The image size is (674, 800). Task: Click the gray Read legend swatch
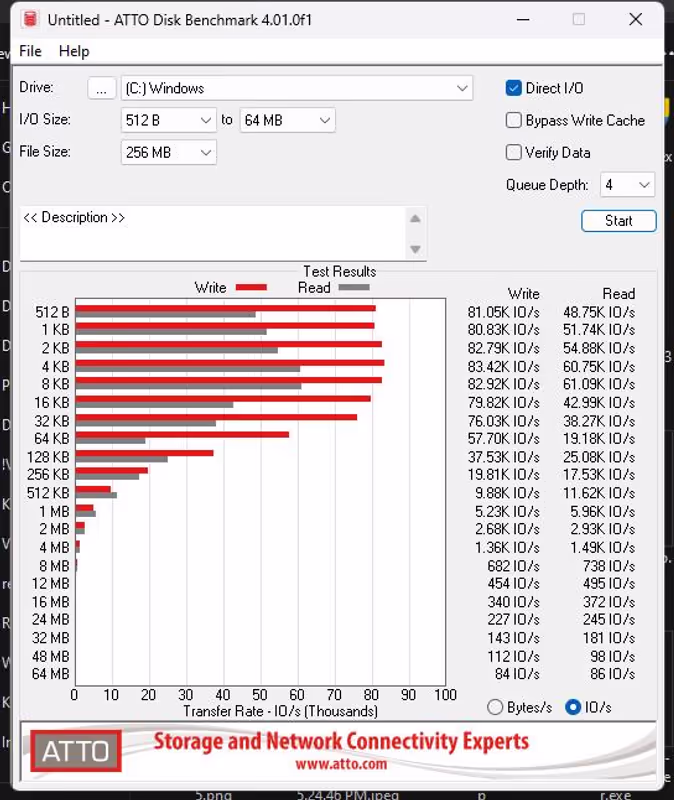tap(354, 287)
